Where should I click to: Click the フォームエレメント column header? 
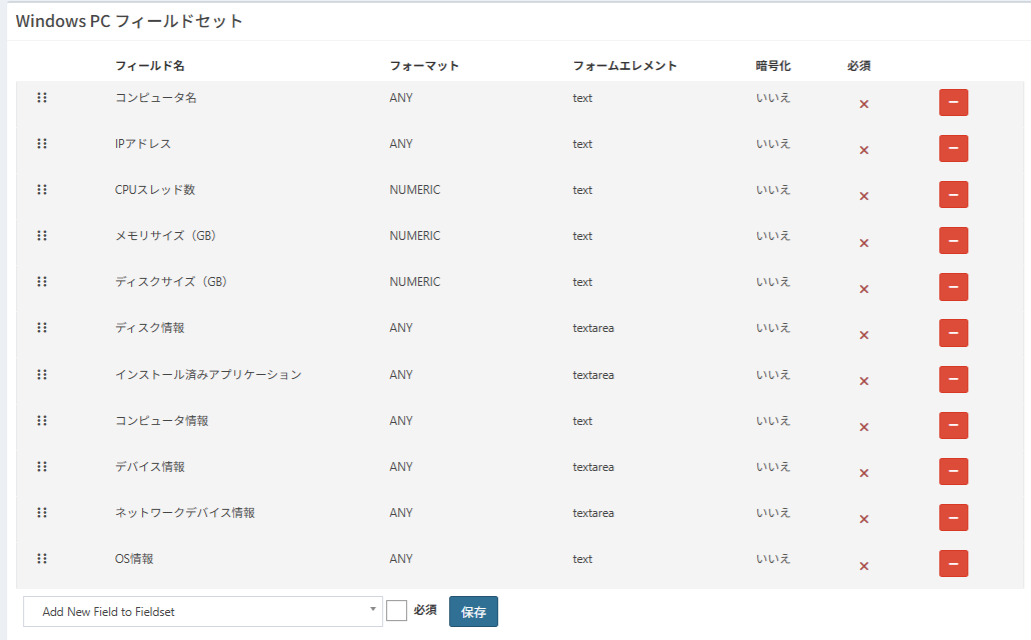tap(625, 66)
